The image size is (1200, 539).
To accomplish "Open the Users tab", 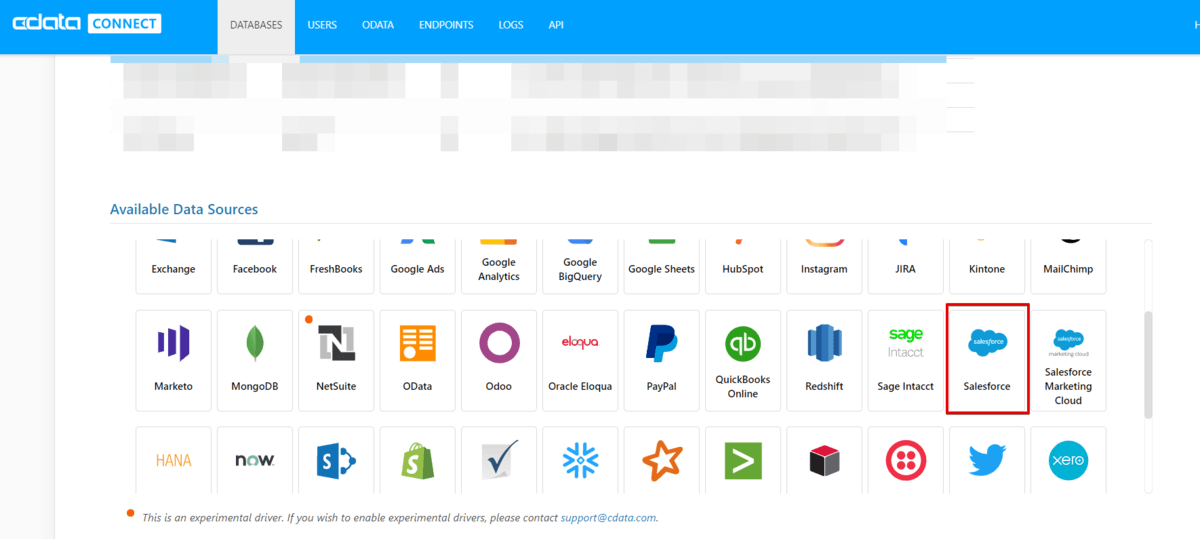I will coord(322,26).
